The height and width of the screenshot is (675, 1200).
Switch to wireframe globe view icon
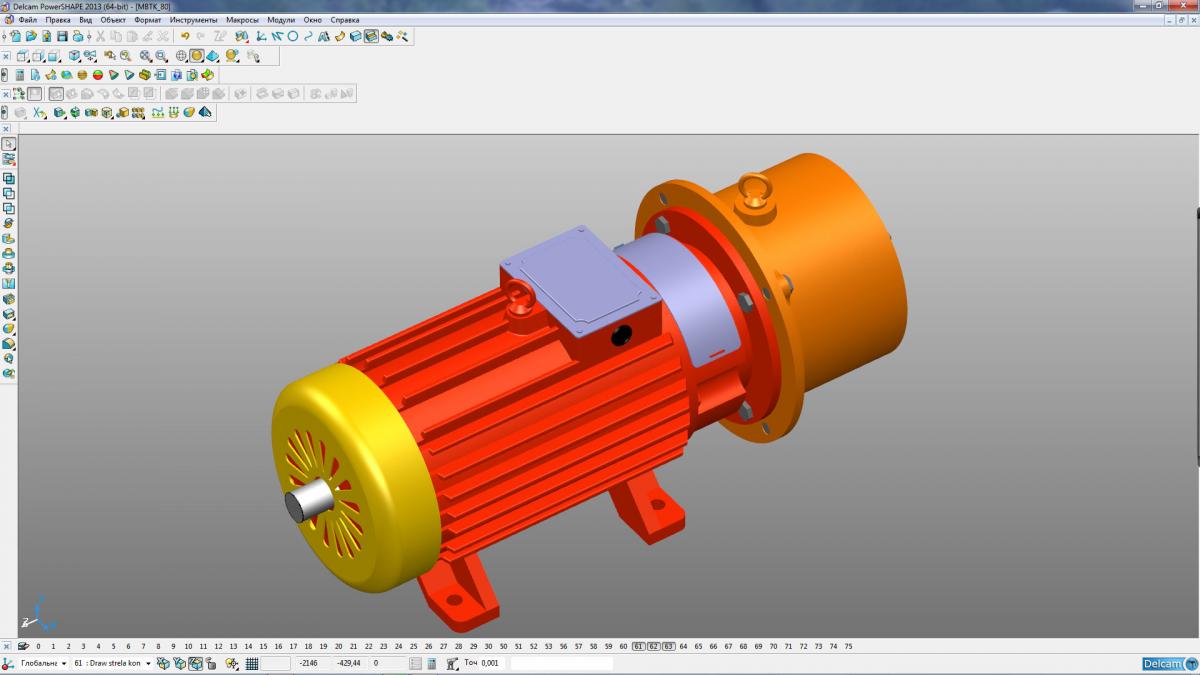tap(181, 56)
